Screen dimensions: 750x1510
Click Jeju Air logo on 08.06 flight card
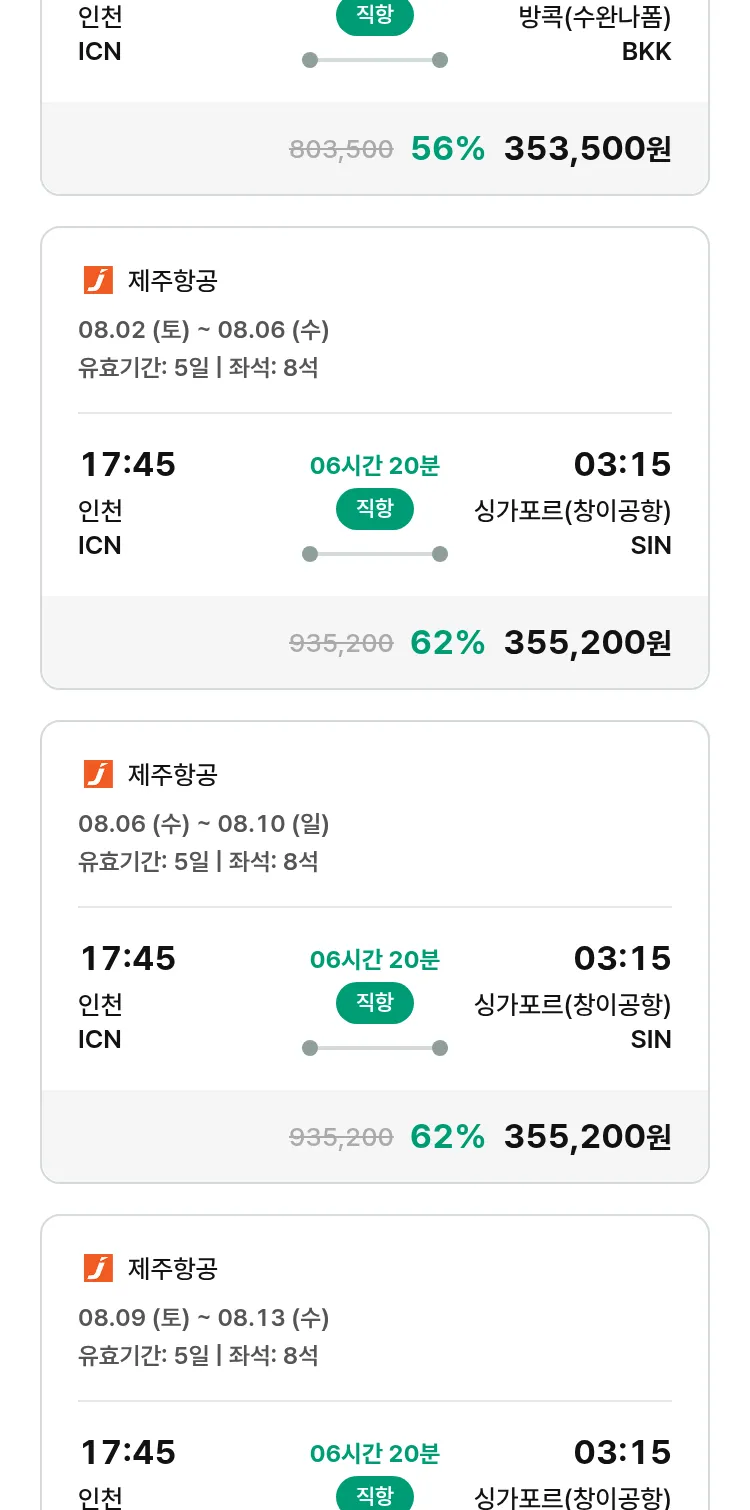(98, 774)
